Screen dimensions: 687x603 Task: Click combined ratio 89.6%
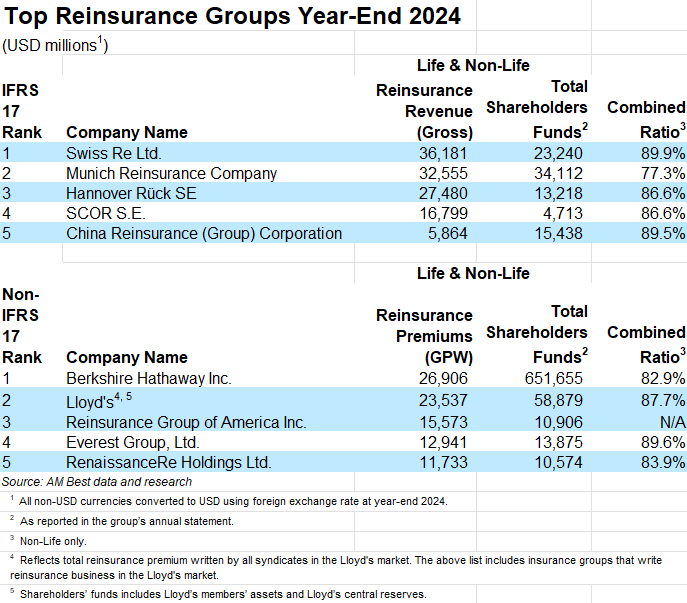pos(663,443)
